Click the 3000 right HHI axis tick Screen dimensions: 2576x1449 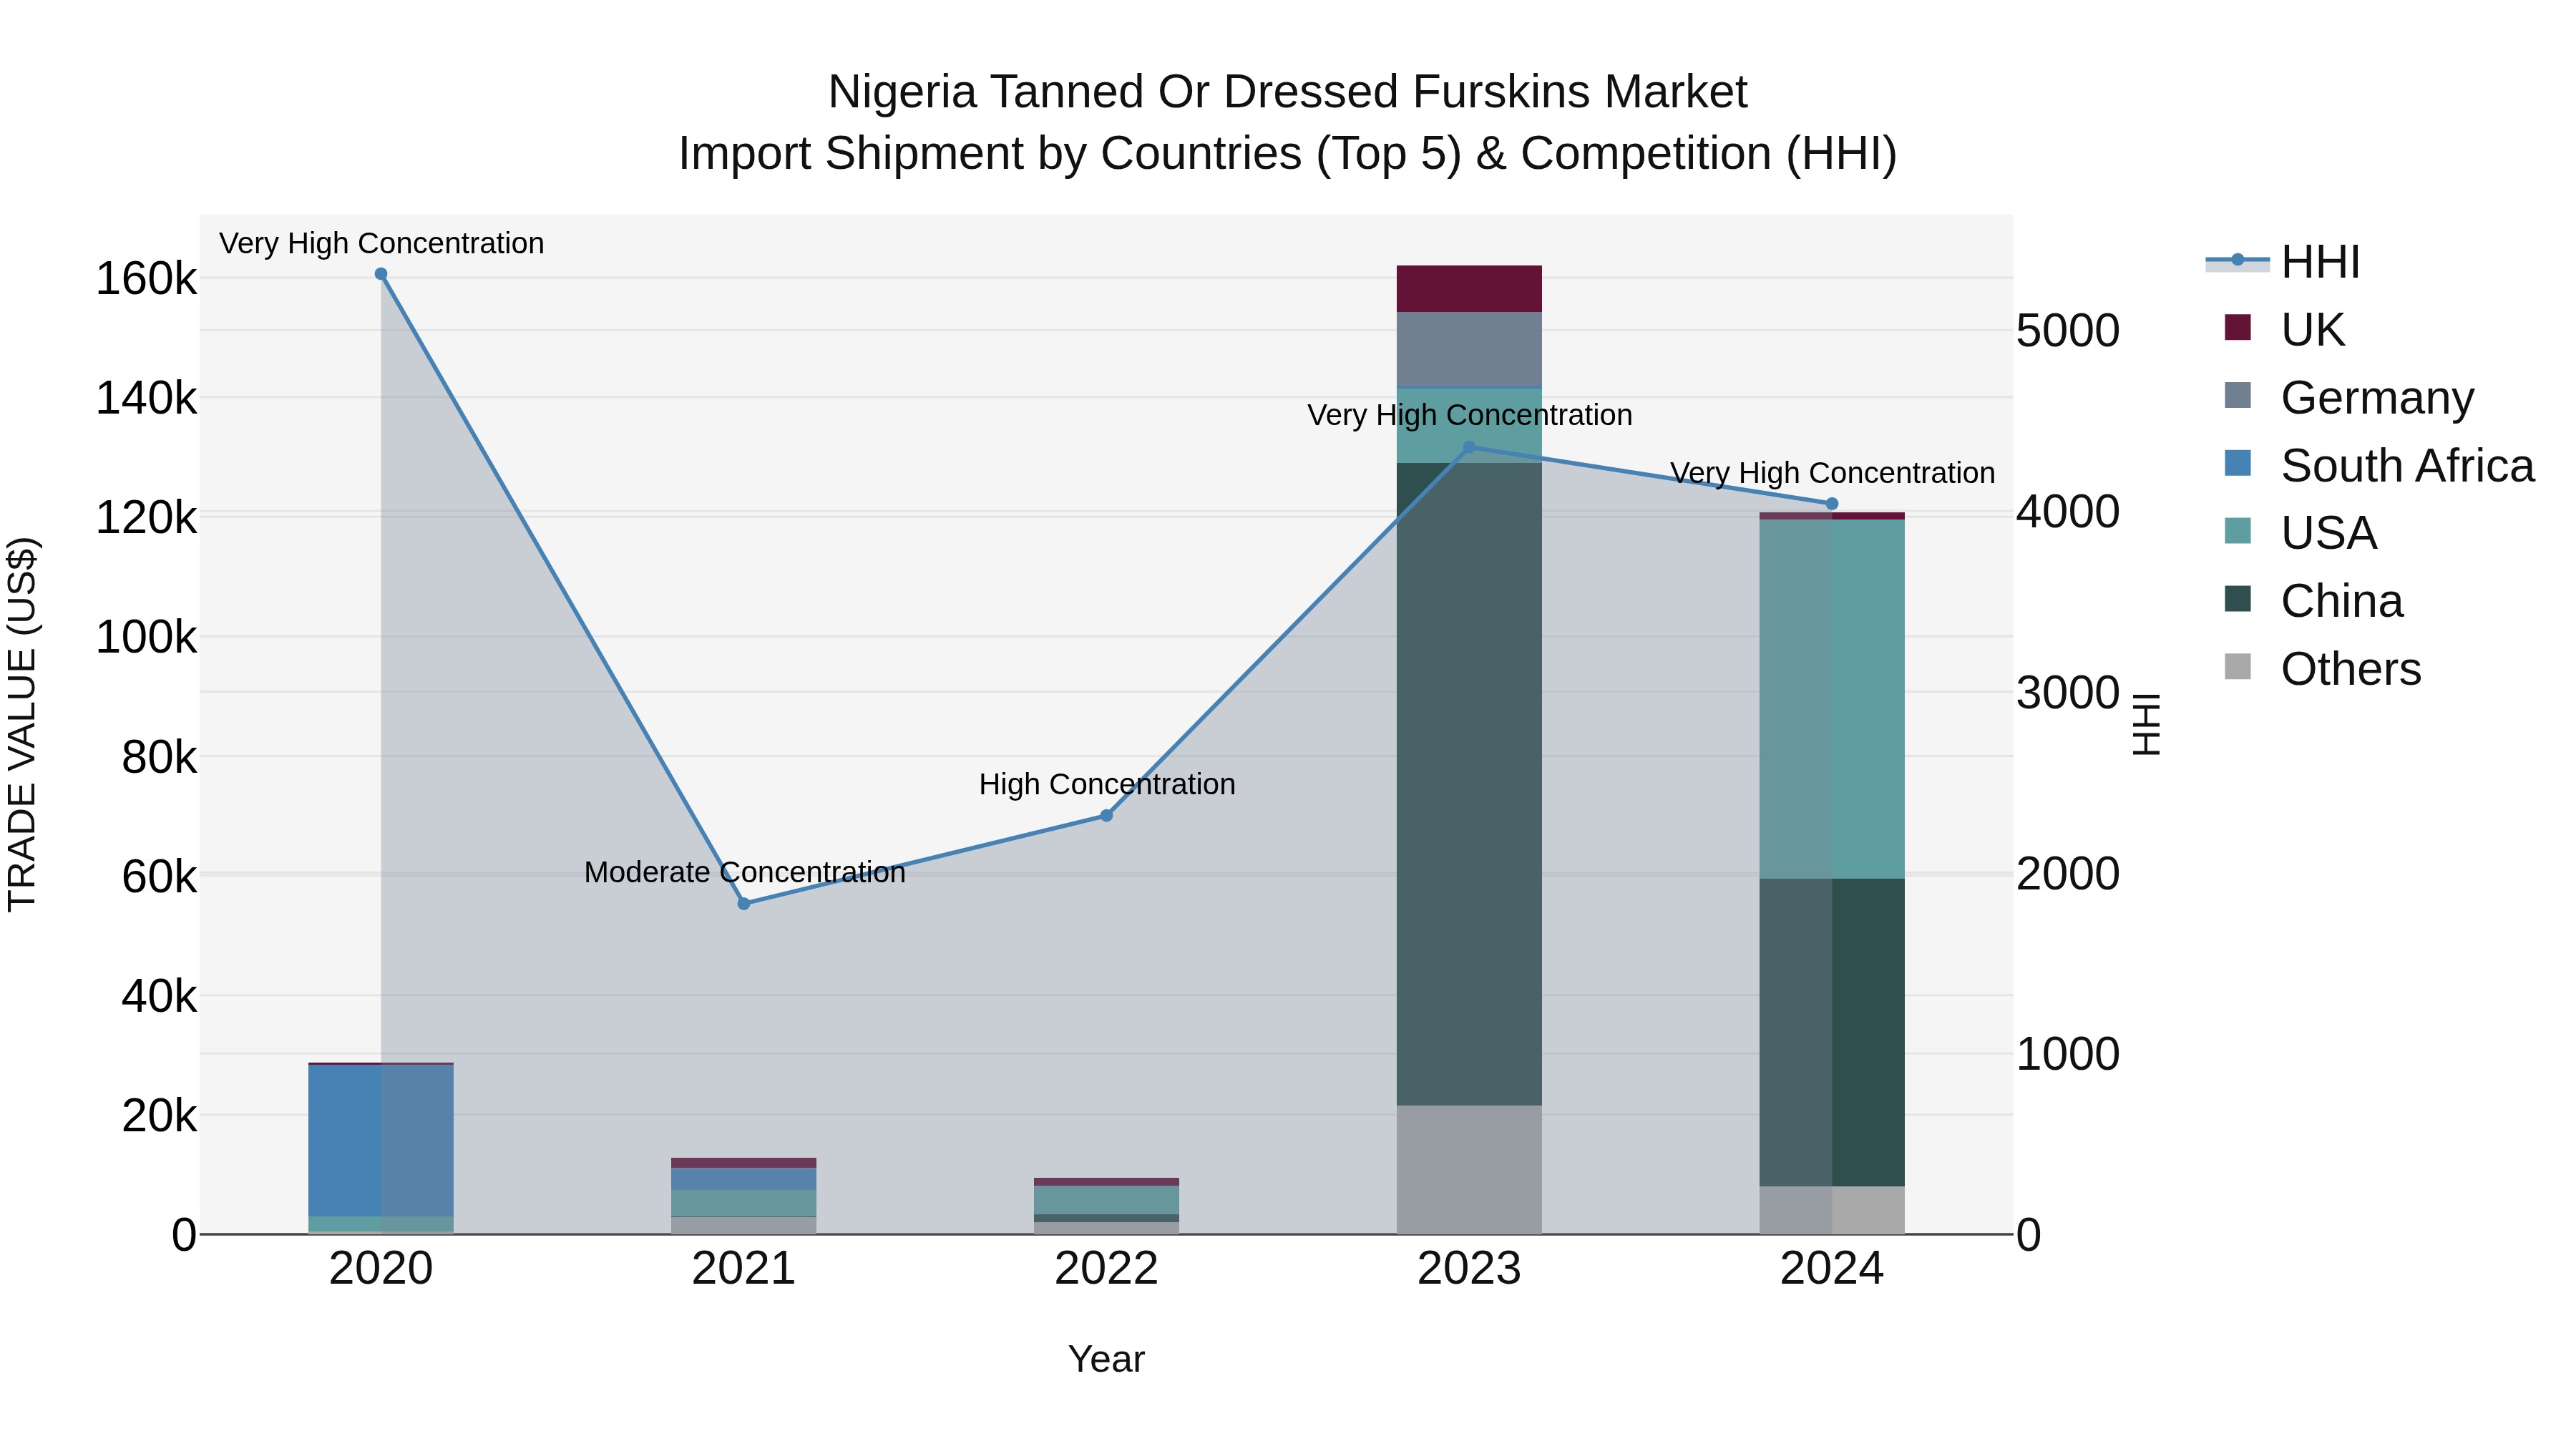(2068, 693)
